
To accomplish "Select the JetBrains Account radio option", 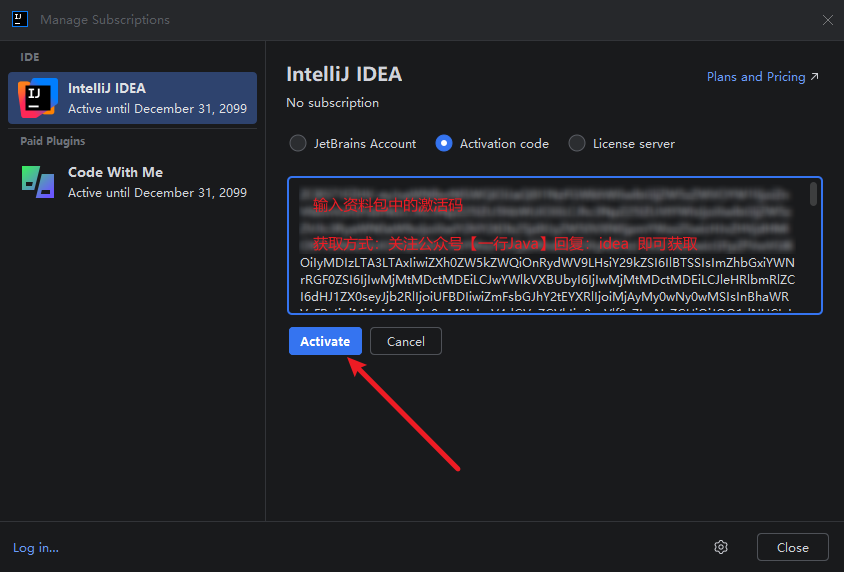I will coord(298,143).
